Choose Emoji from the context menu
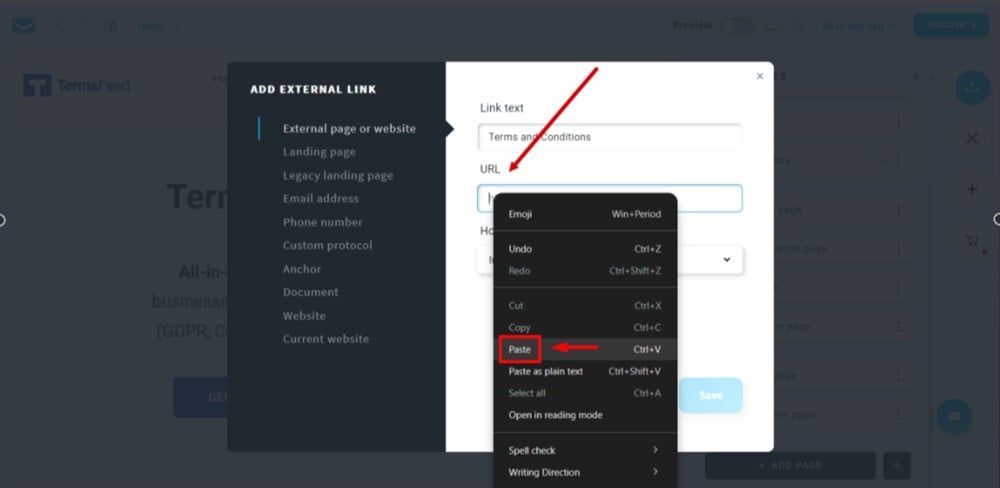This screenshot has height=488, width=1000. click(585, 214)
